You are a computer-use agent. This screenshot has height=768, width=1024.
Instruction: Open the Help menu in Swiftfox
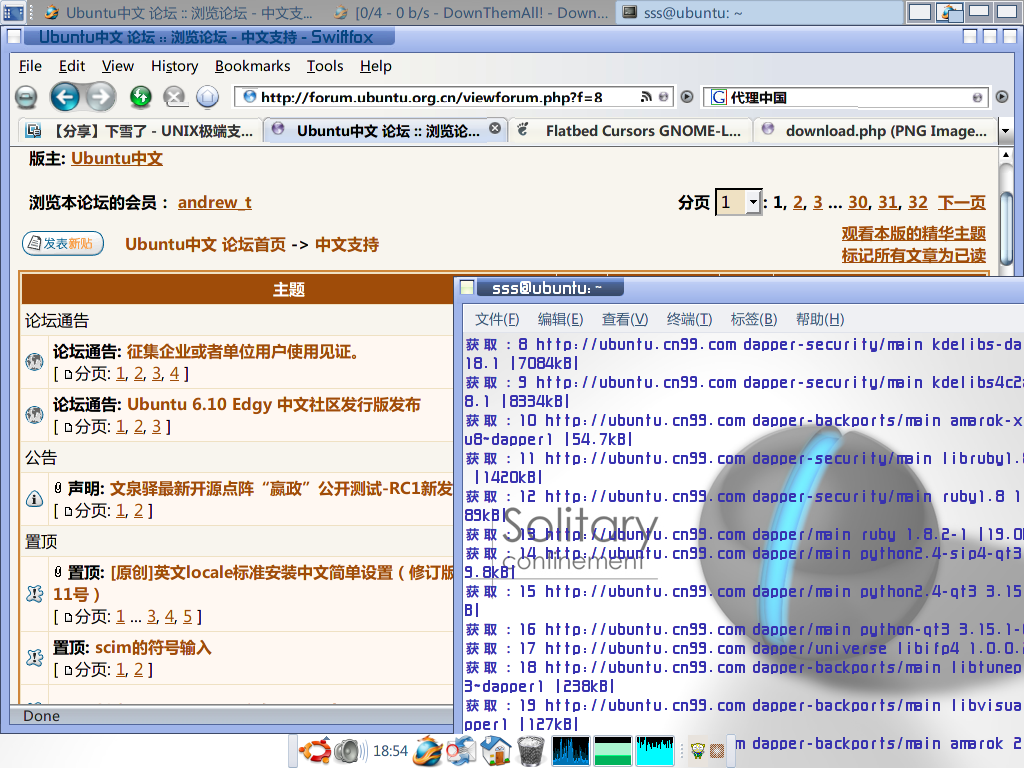pos(376,66)
